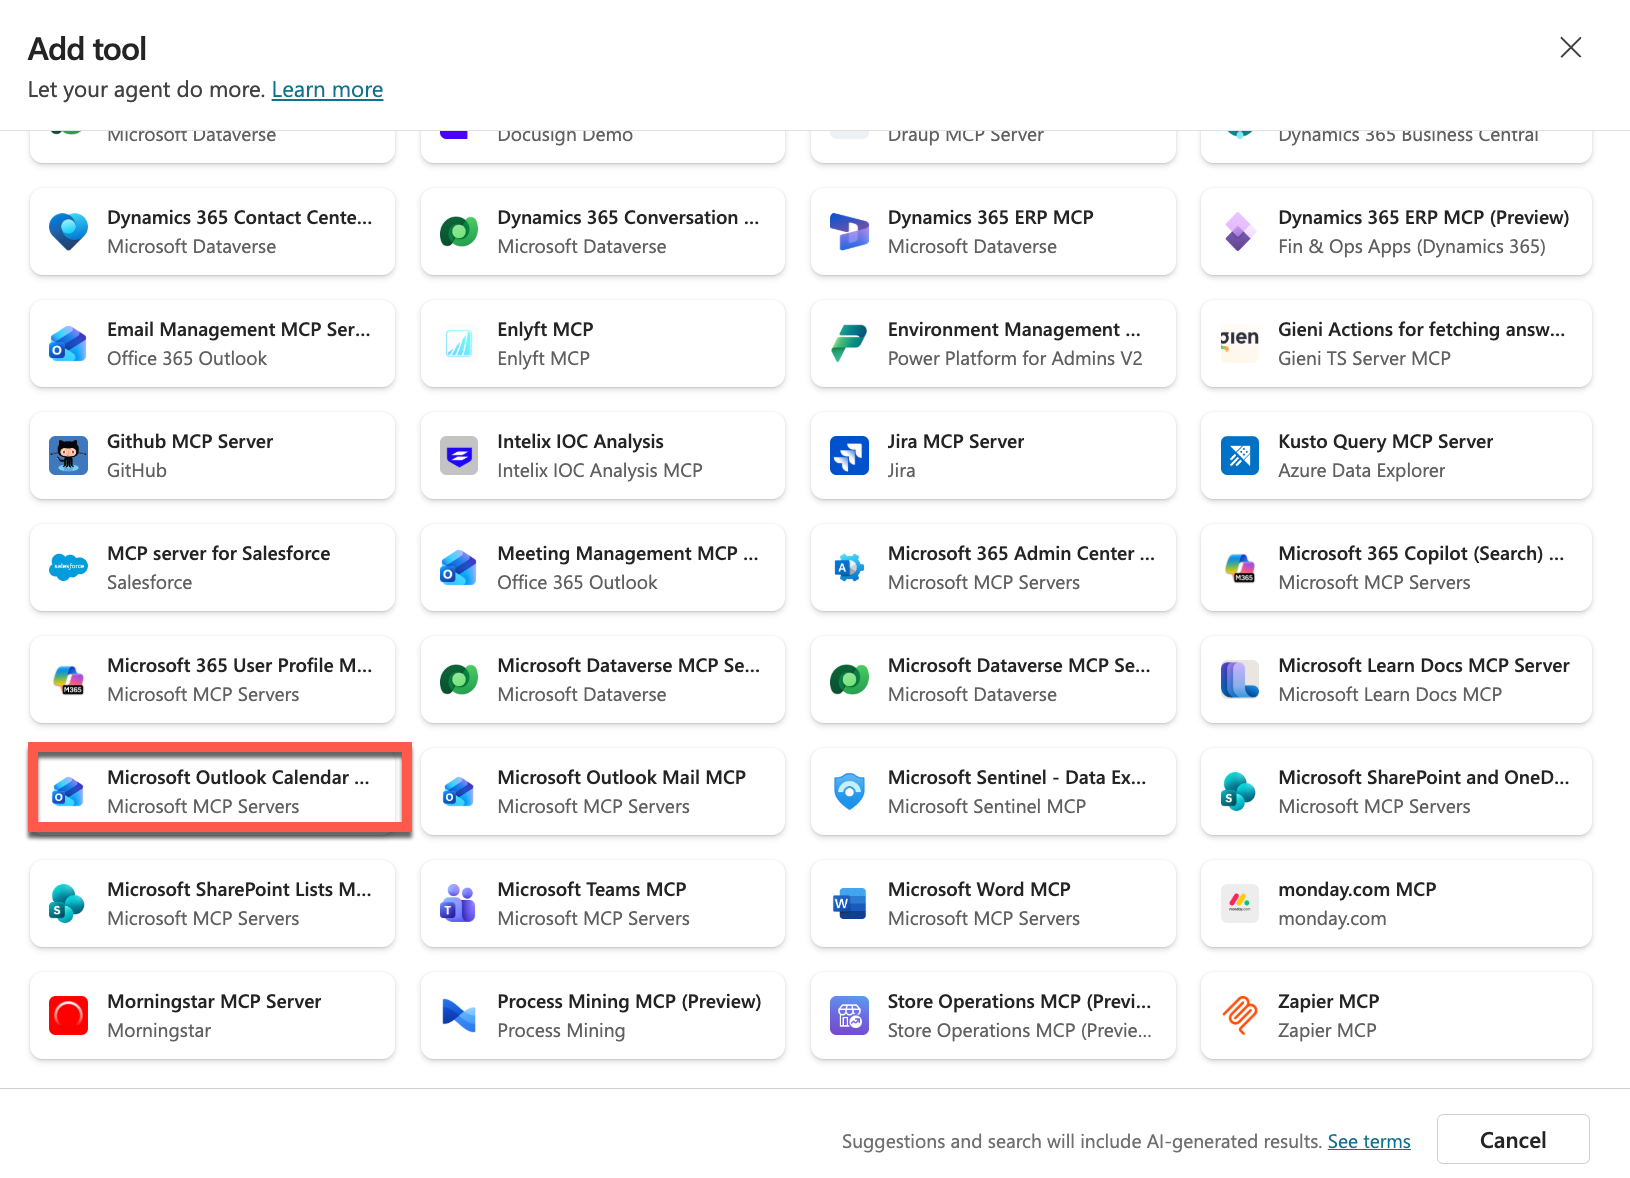
Task: Open the Zapier MCP tool
Action: (1395, 1015)
